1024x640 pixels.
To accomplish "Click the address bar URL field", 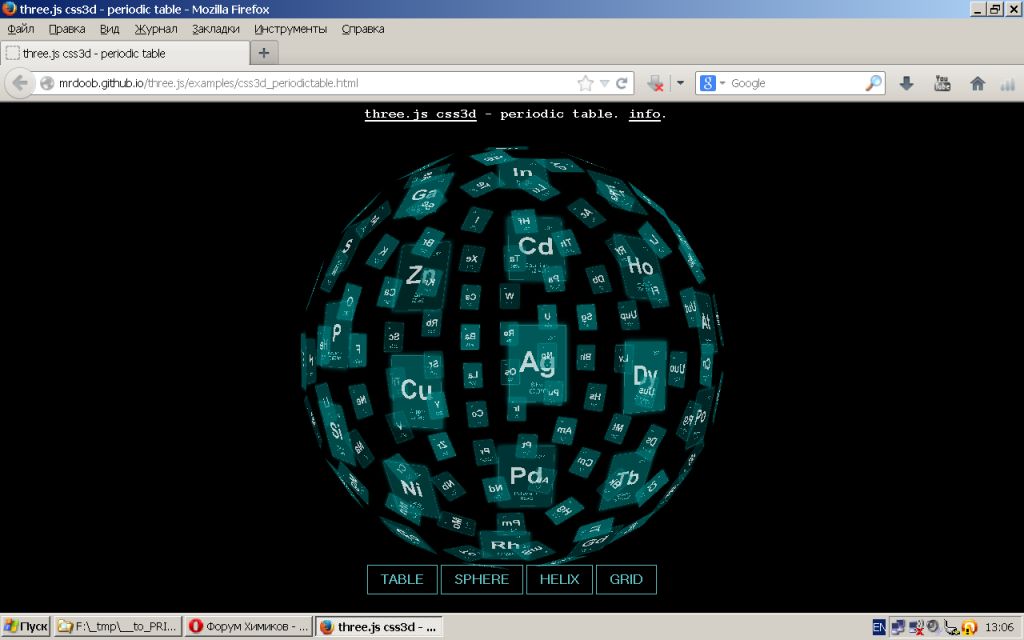I will [x=300, y=83].
